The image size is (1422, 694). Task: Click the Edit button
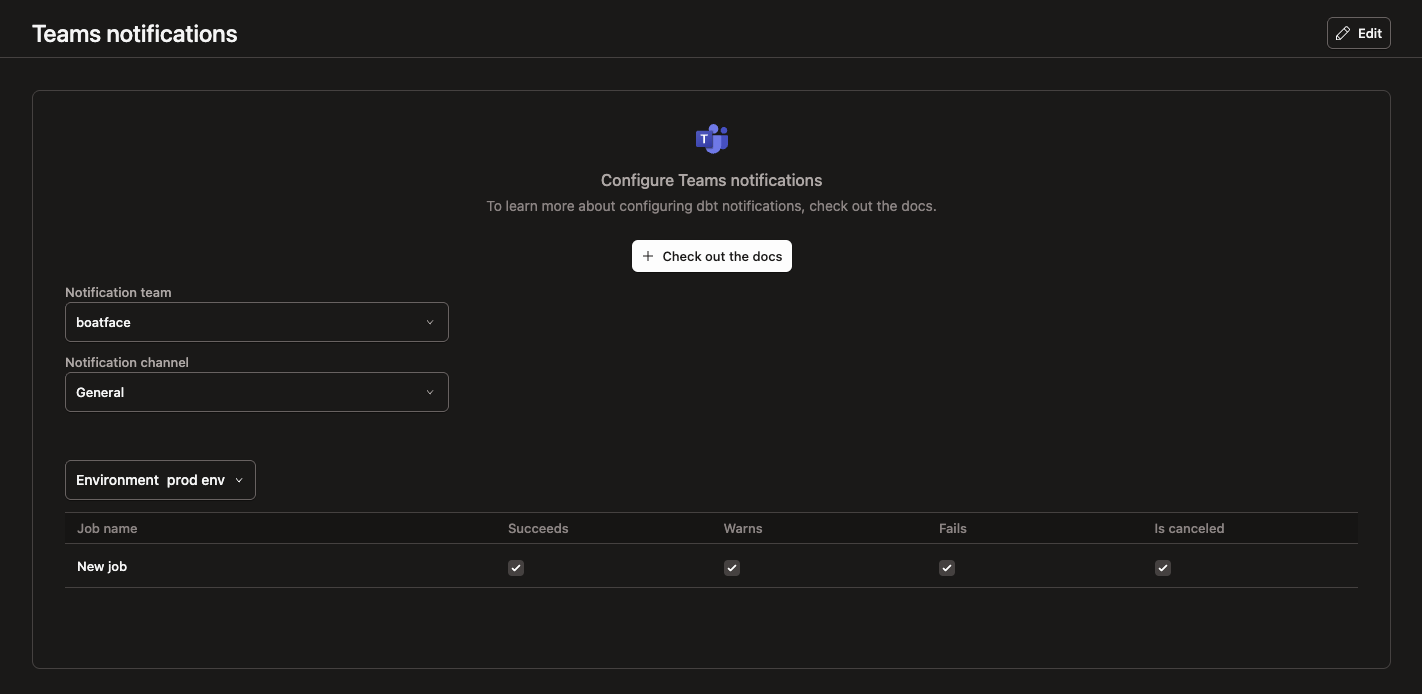(x=1358, y=33)
